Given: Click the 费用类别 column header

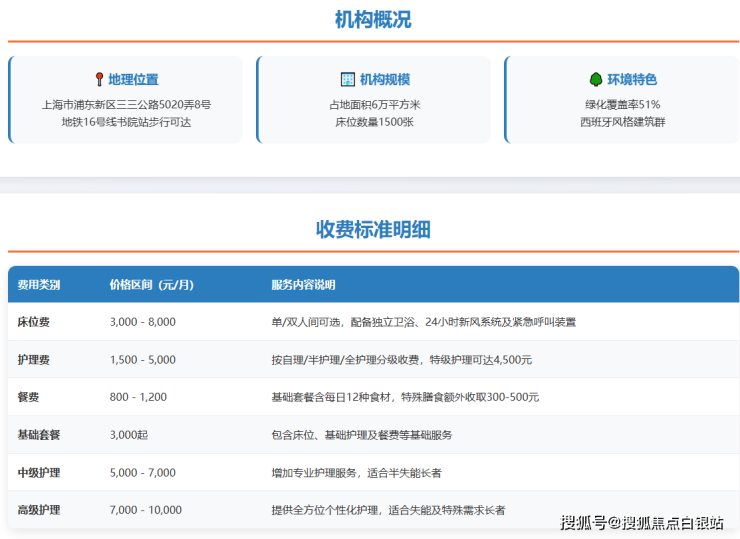Looking at the screenshot, I should [39, 285].
